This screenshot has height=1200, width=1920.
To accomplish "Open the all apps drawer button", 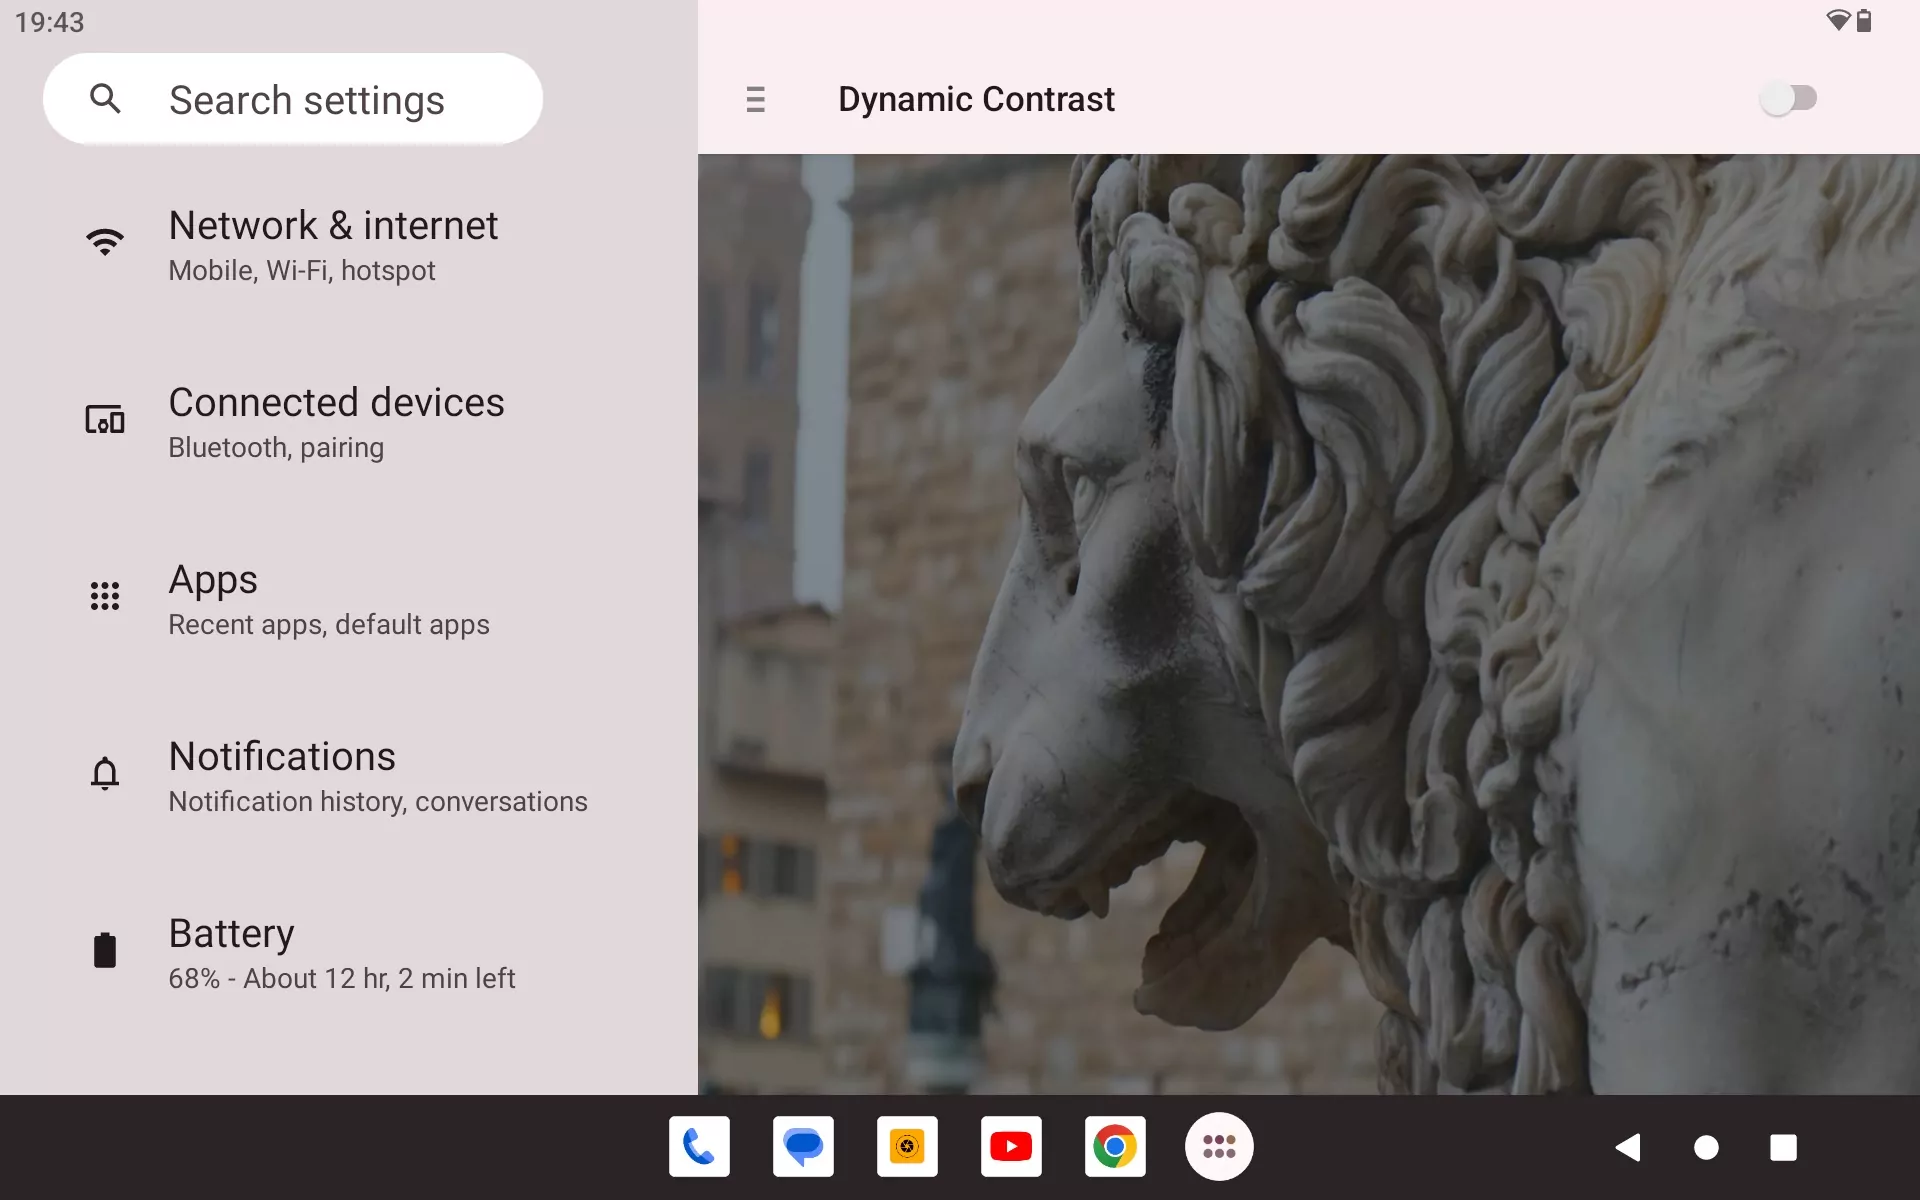I will [1219, 1147].
